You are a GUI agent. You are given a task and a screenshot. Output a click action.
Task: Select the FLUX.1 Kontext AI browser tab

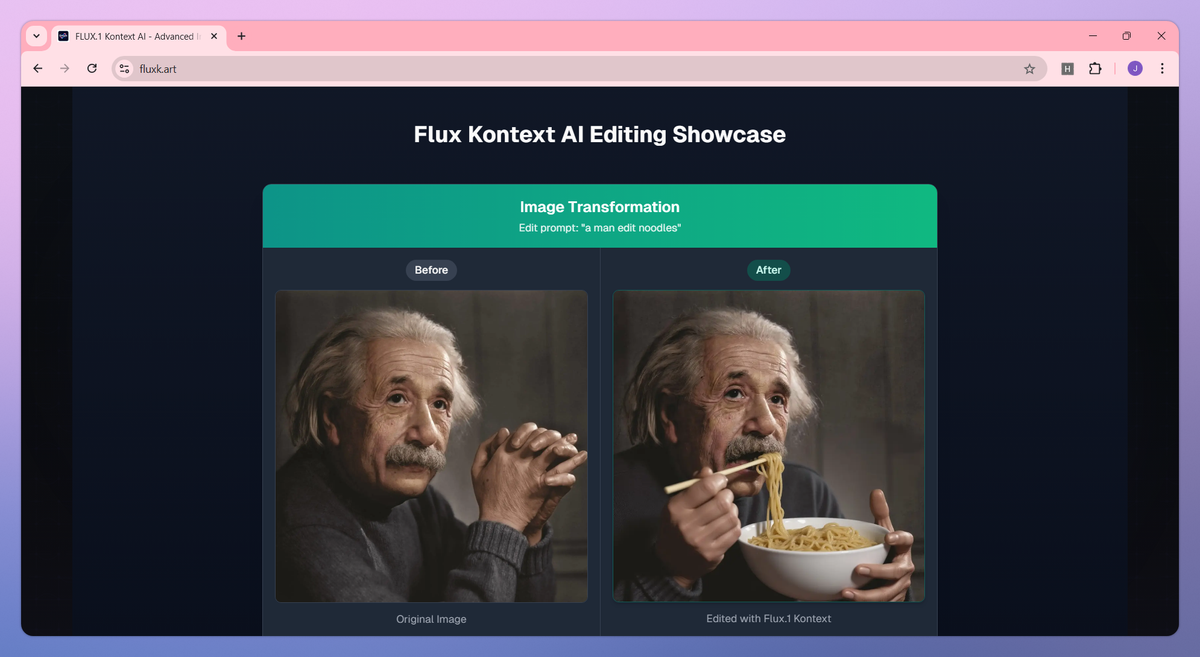(x=135, y=35)
